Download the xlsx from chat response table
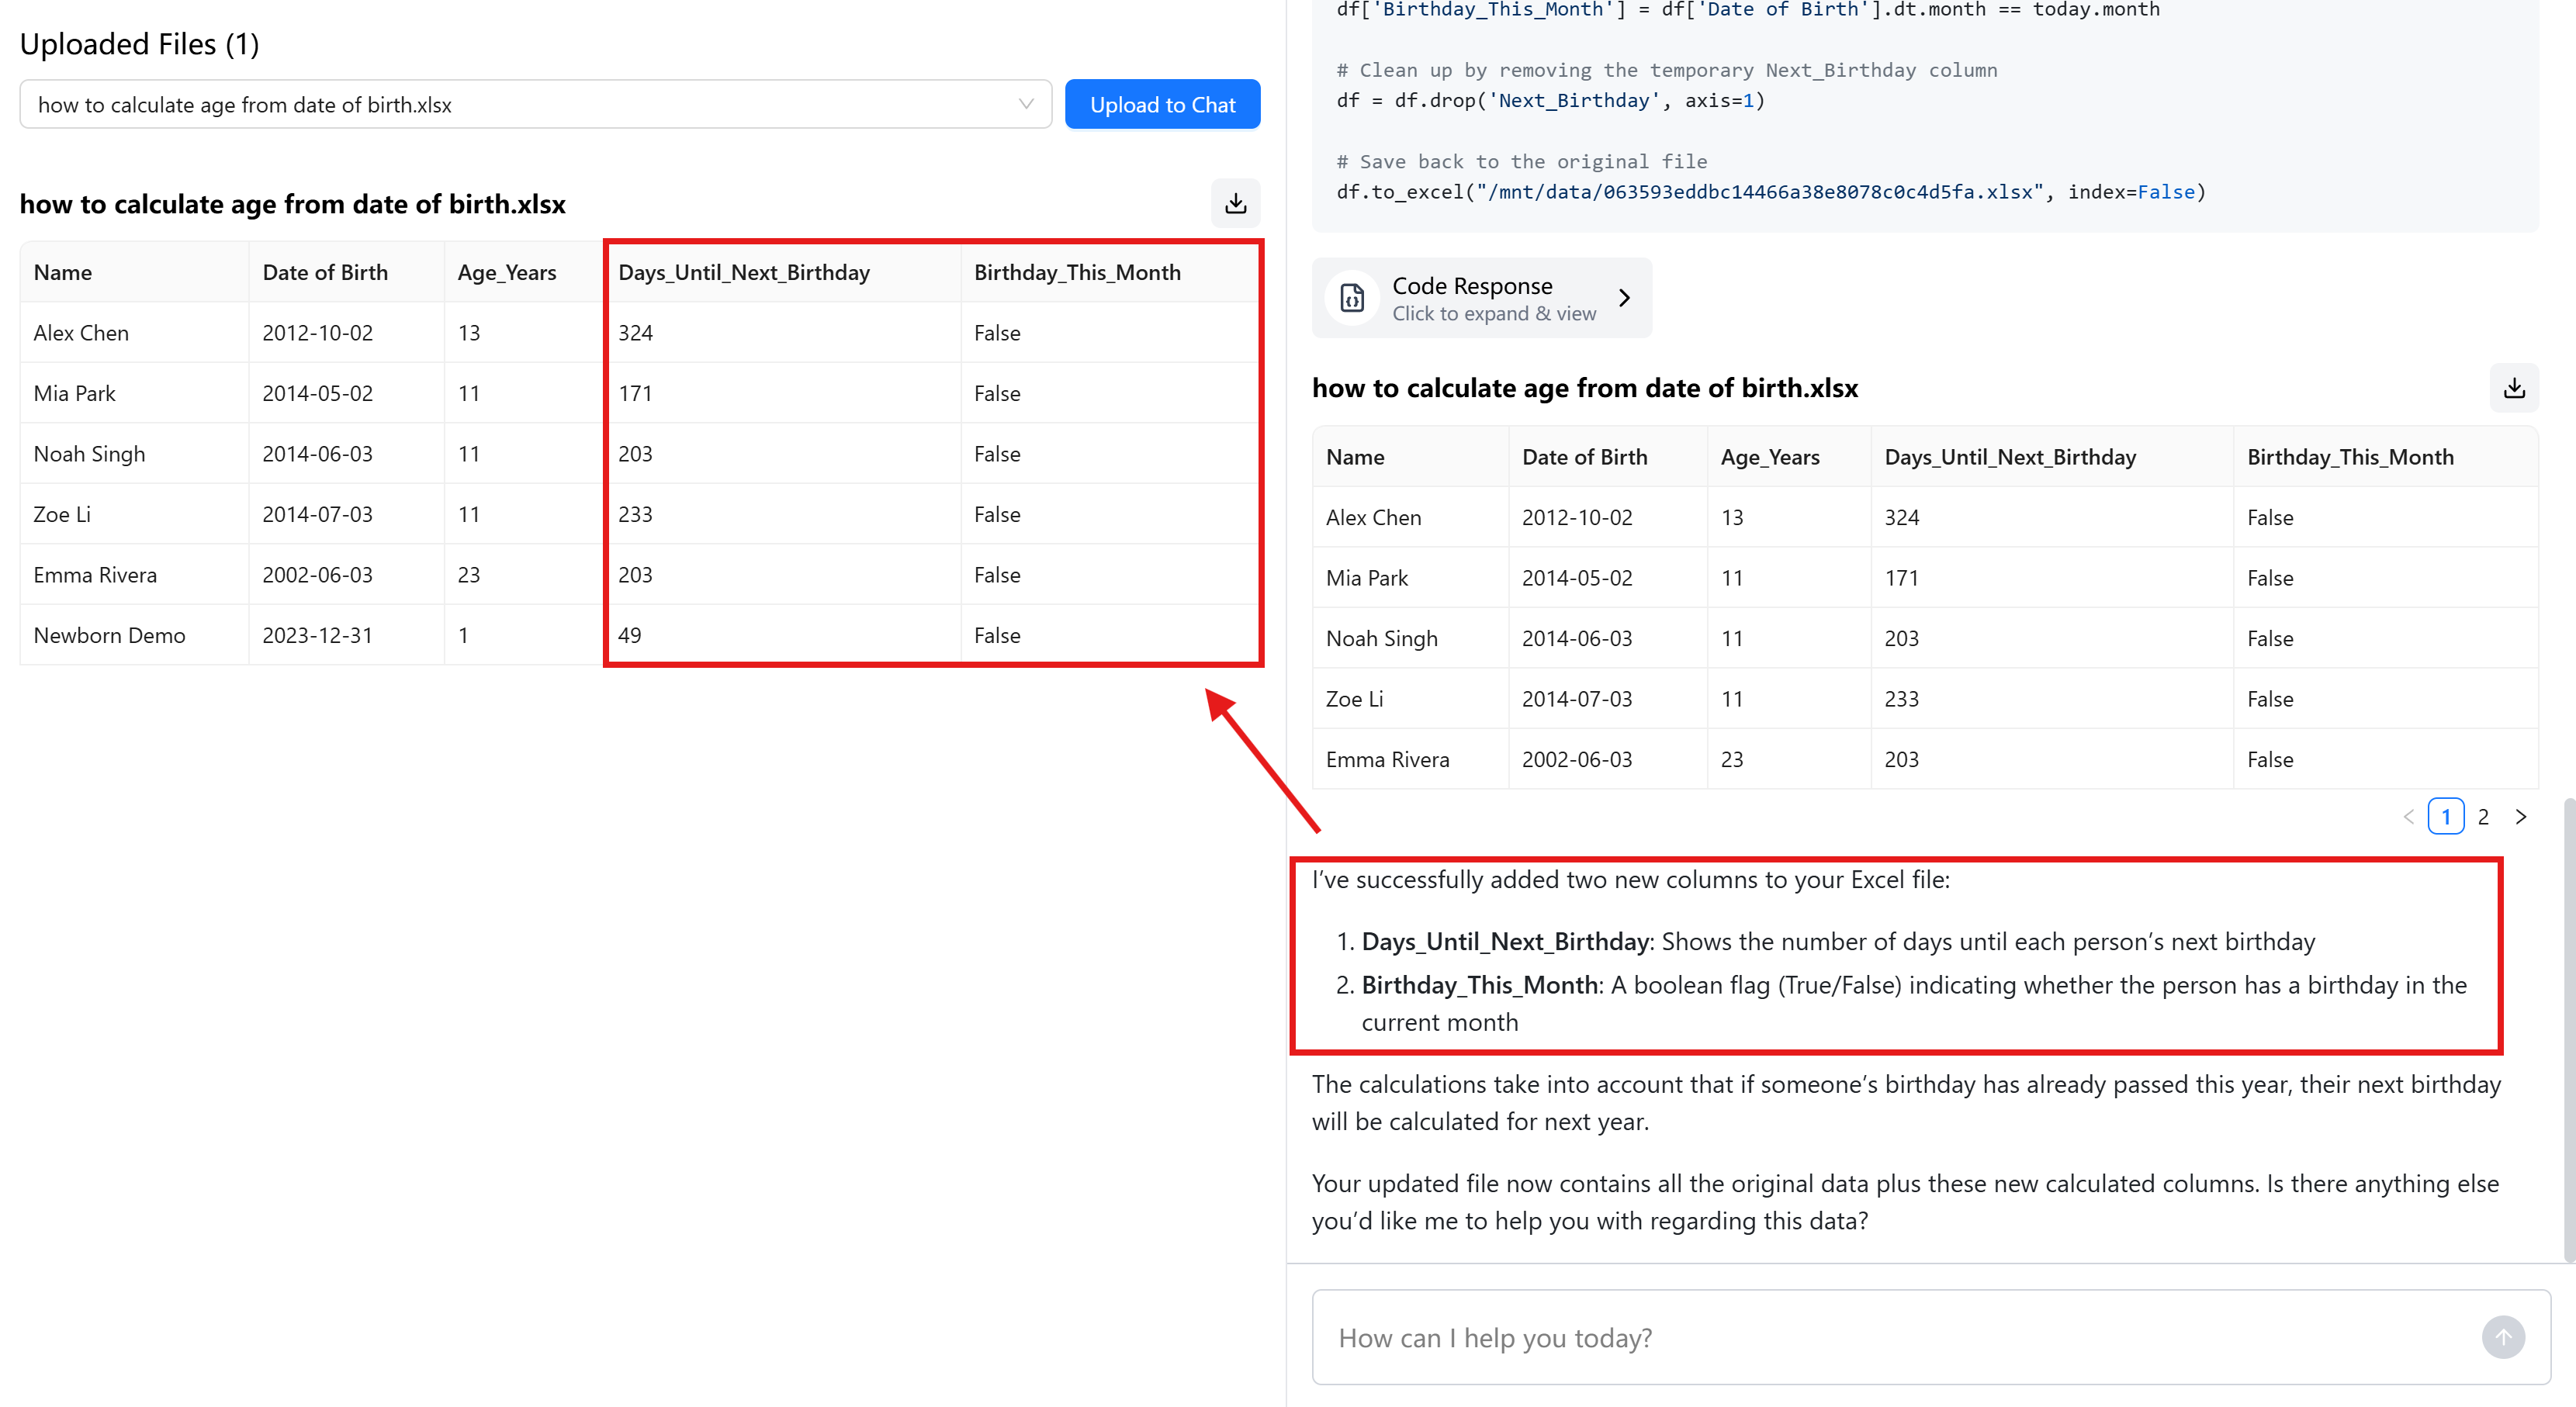2576x1407 pixels. [x=2513, y=388]
